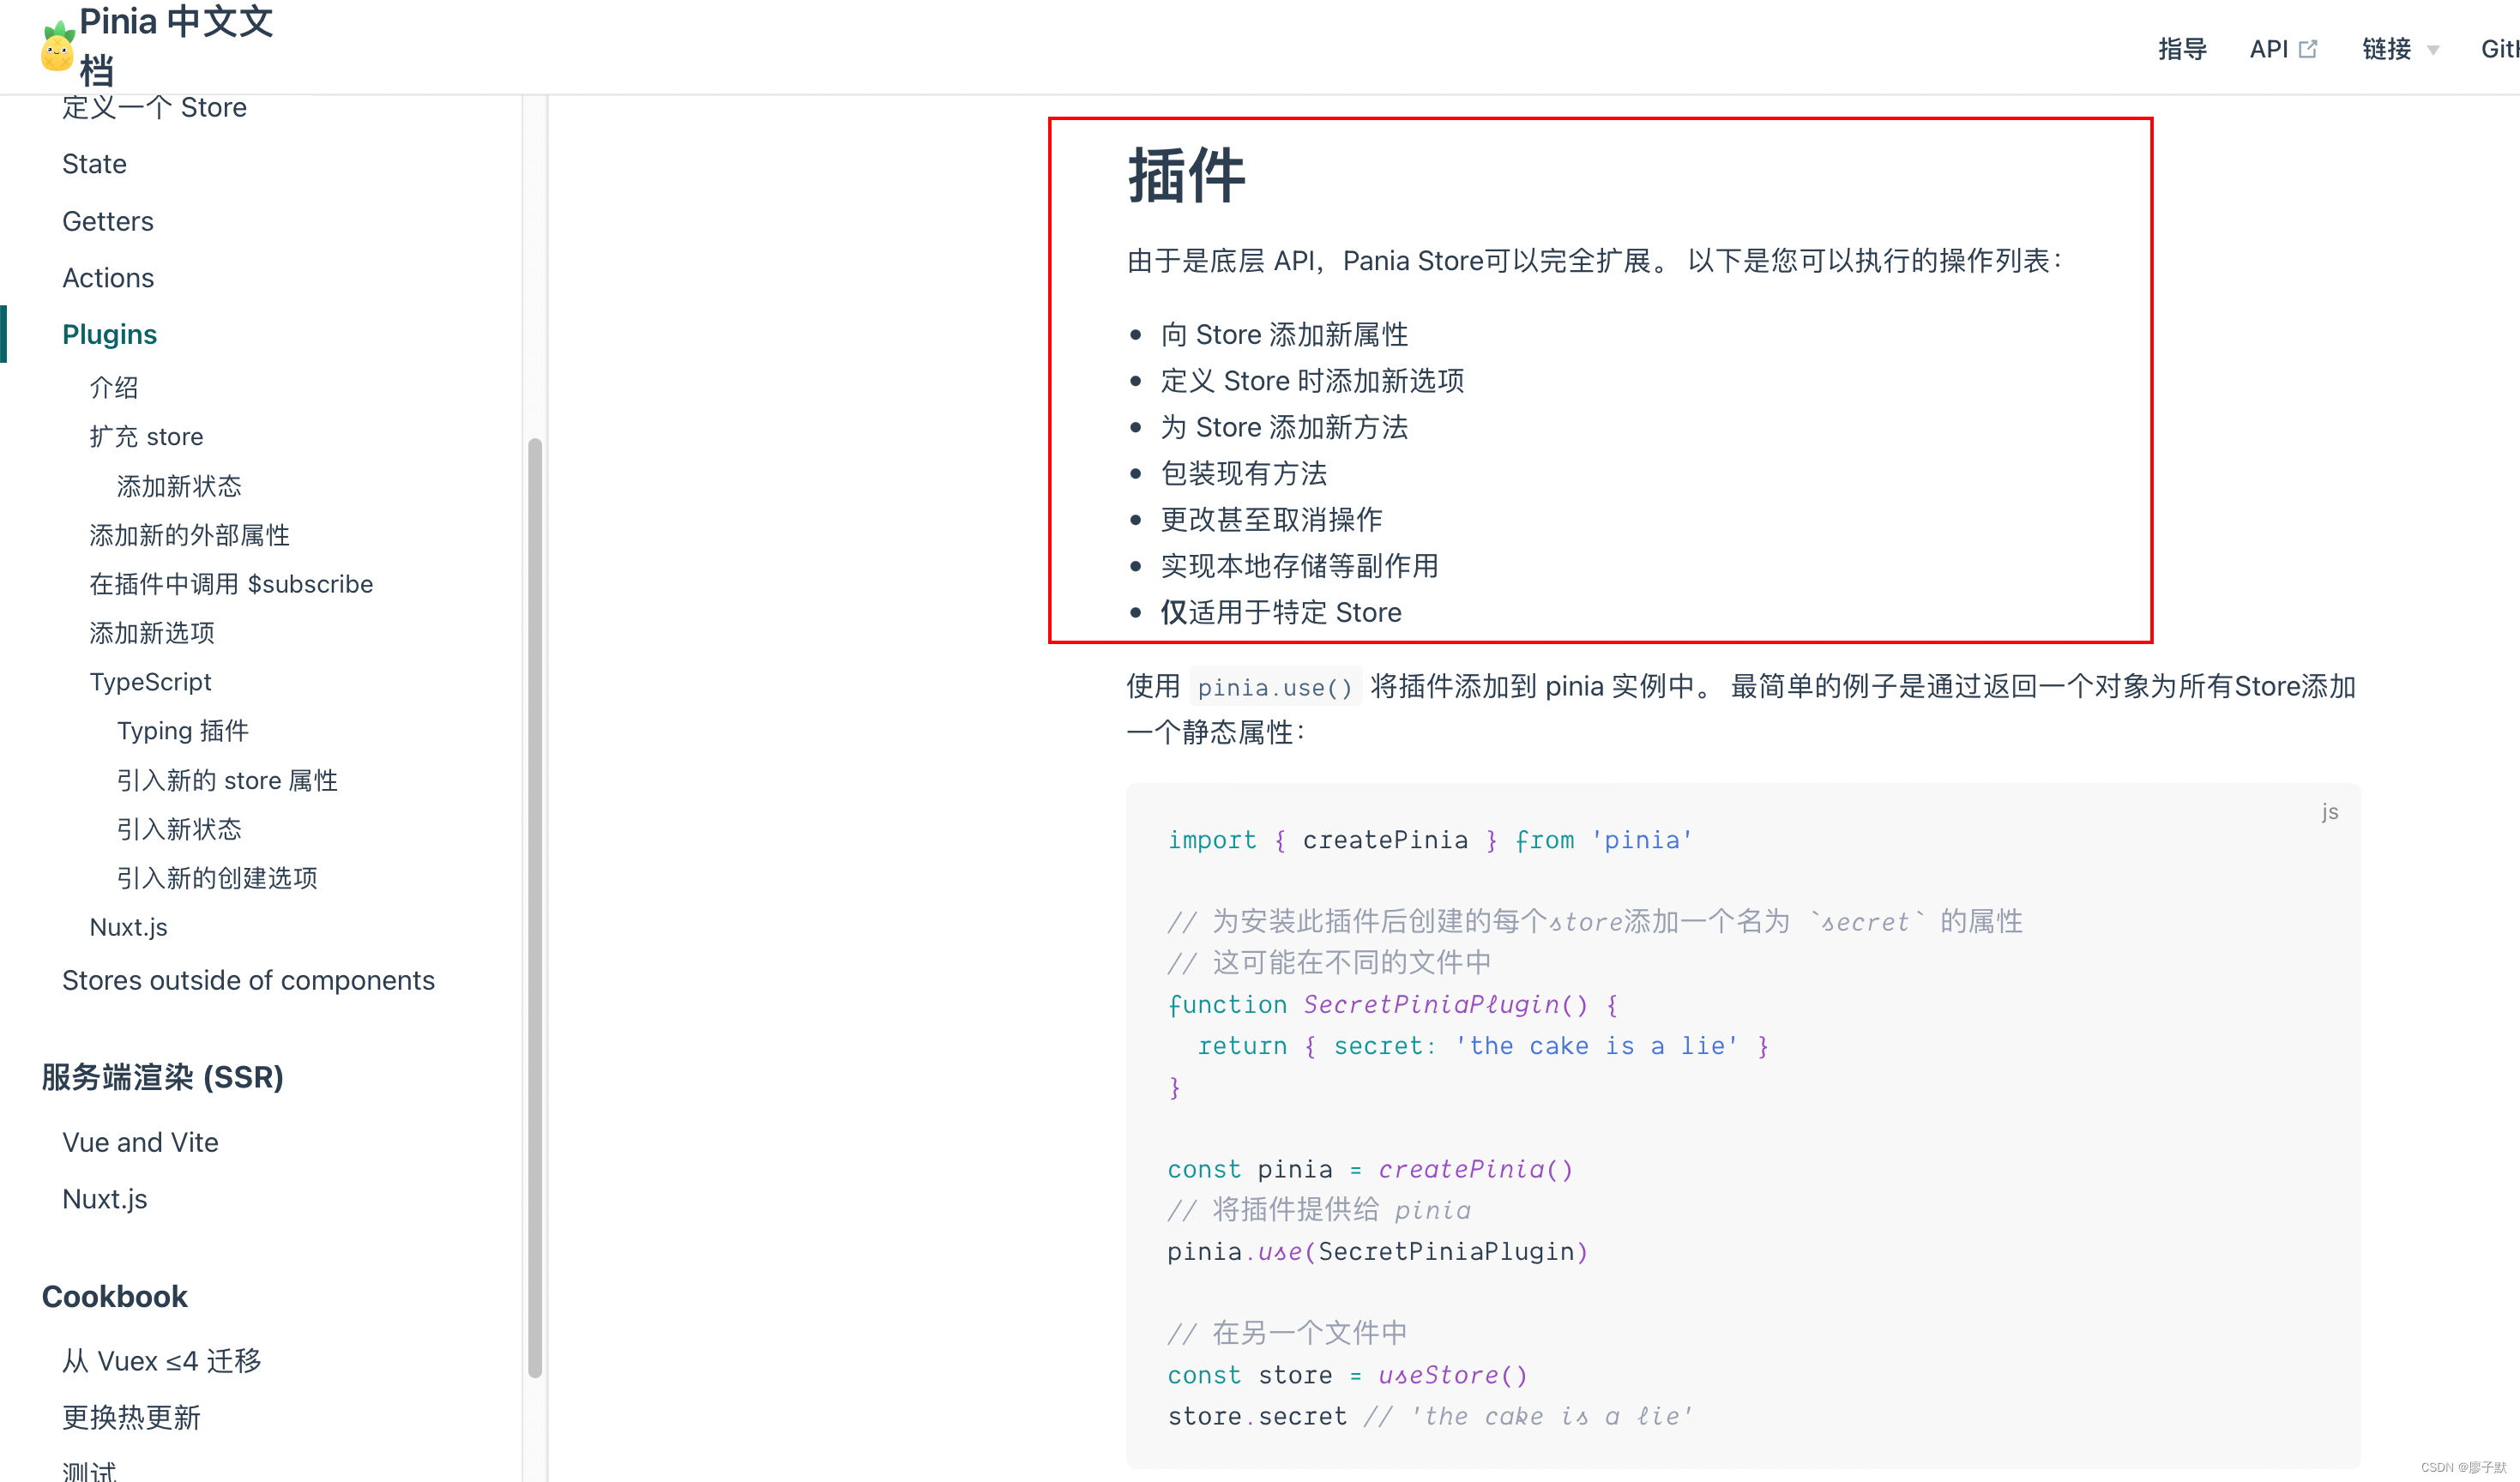2520x1482 pixels.
Task: Open Stores outside of components page
Action: [x=248, y=980]
